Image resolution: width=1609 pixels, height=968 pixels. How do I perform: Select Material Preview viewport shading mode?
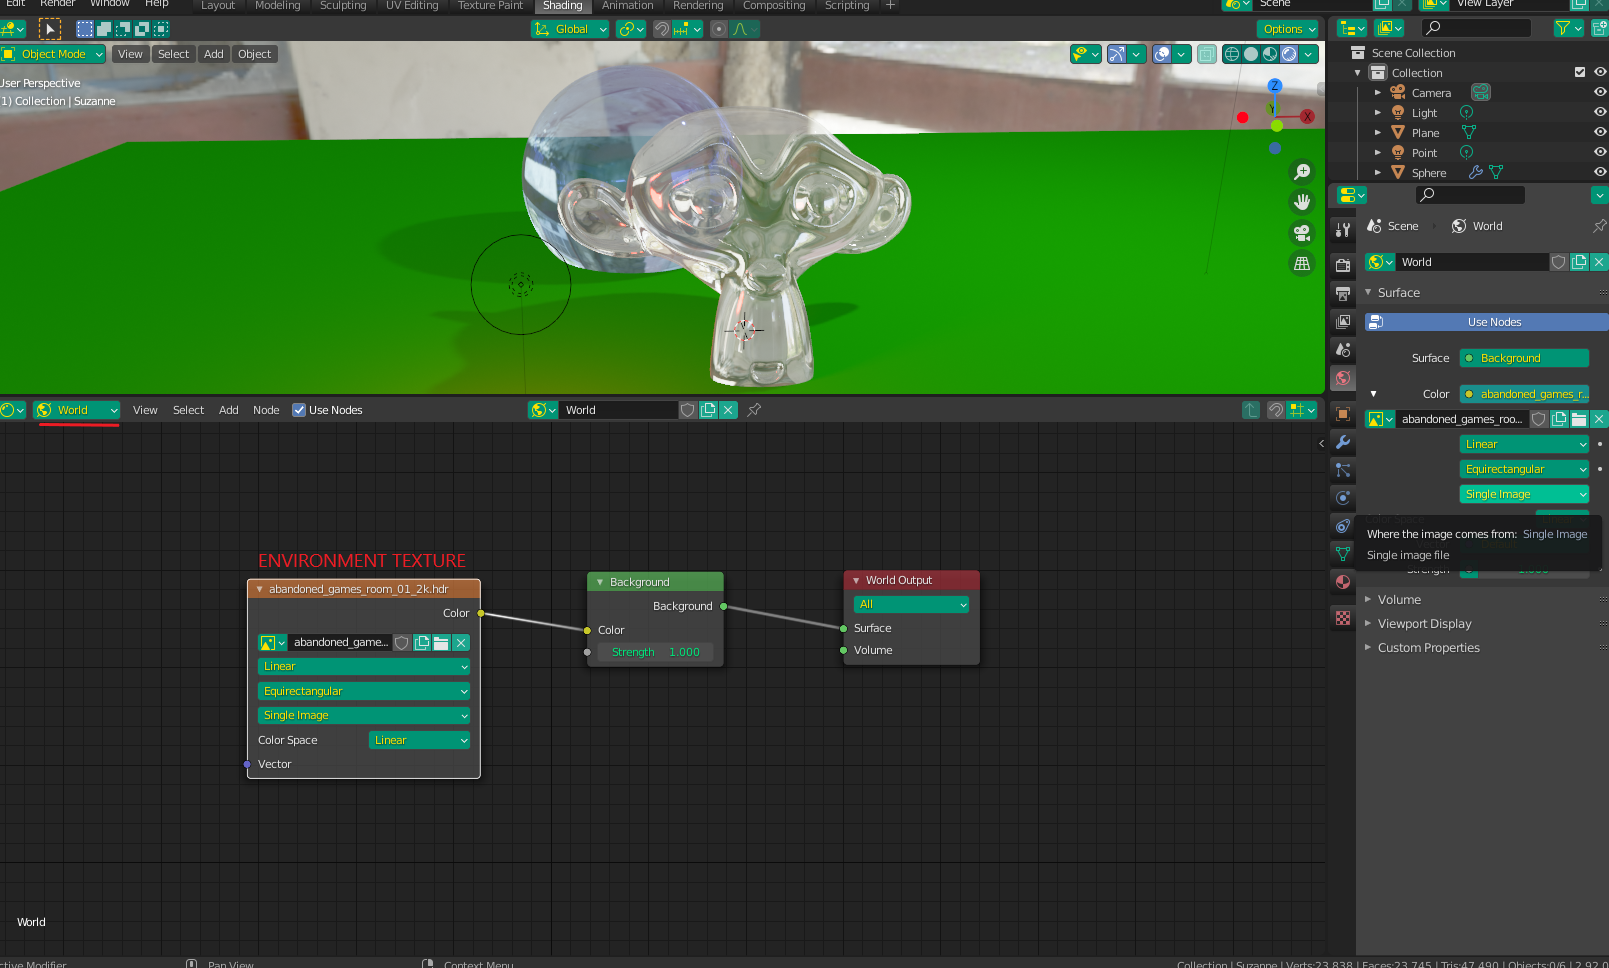pyautogui.click(x=1270, y=54)
